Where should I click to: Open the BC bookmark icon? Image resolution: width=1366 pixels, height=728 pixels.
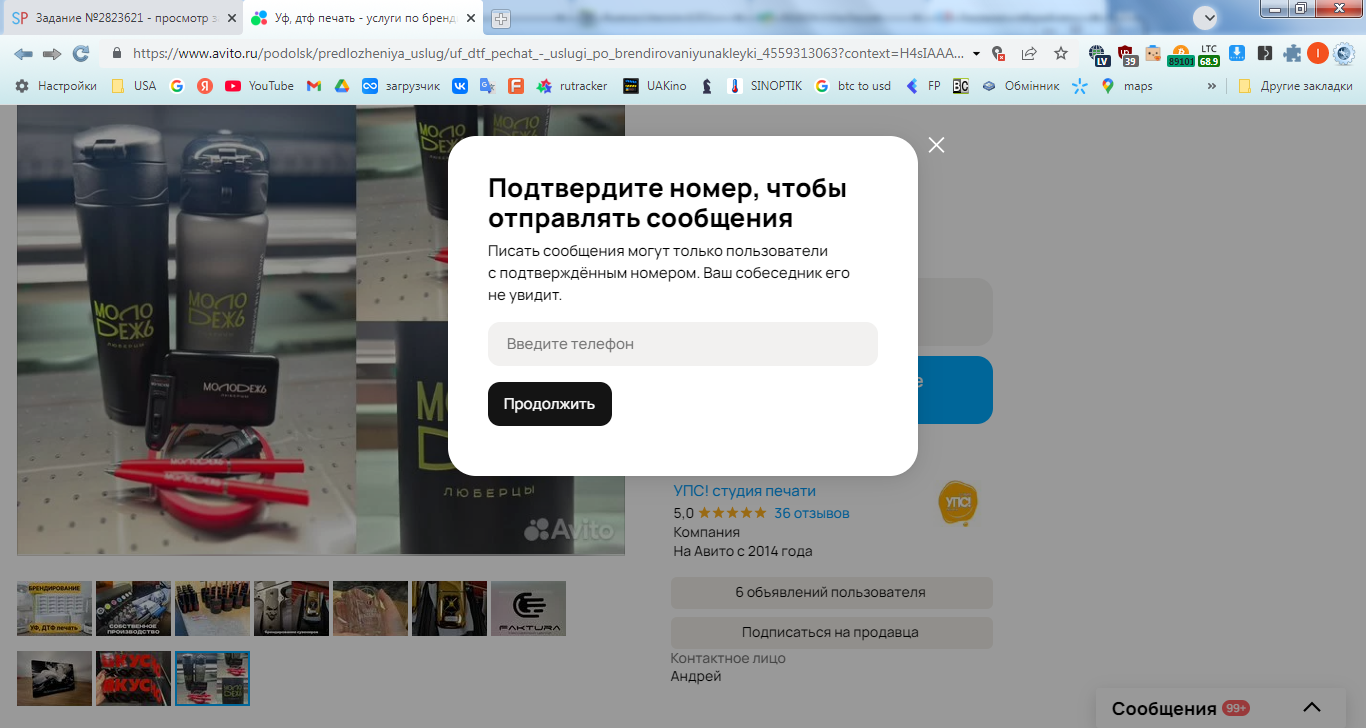pos(961,86)
